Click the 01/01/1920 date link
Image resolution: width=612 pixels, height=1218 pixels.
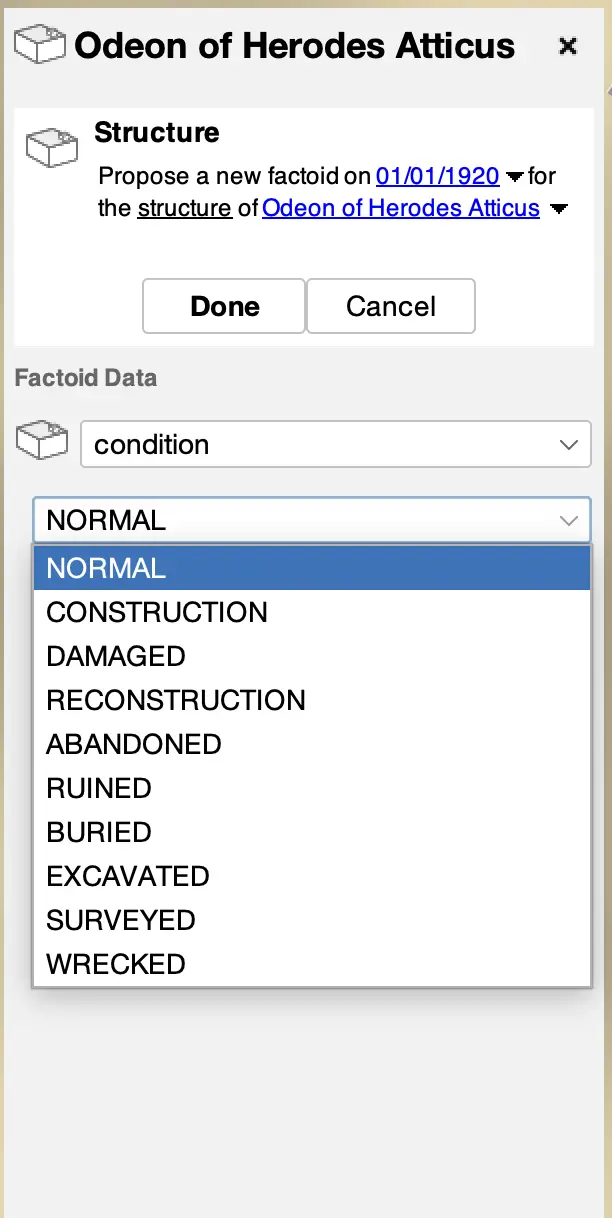coord(437,176)
